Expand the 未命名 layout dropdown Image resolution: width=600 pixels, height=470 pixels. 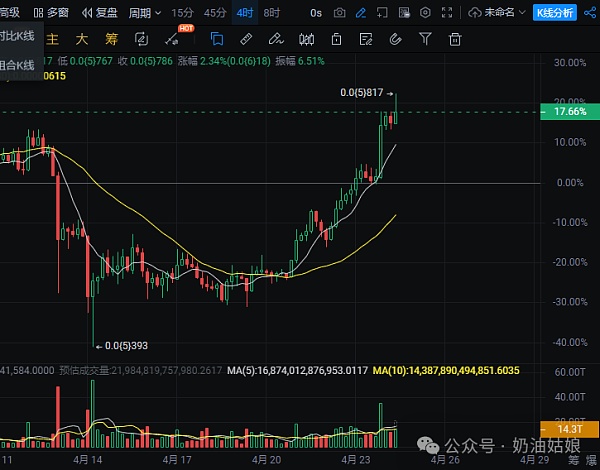(503, 13)
